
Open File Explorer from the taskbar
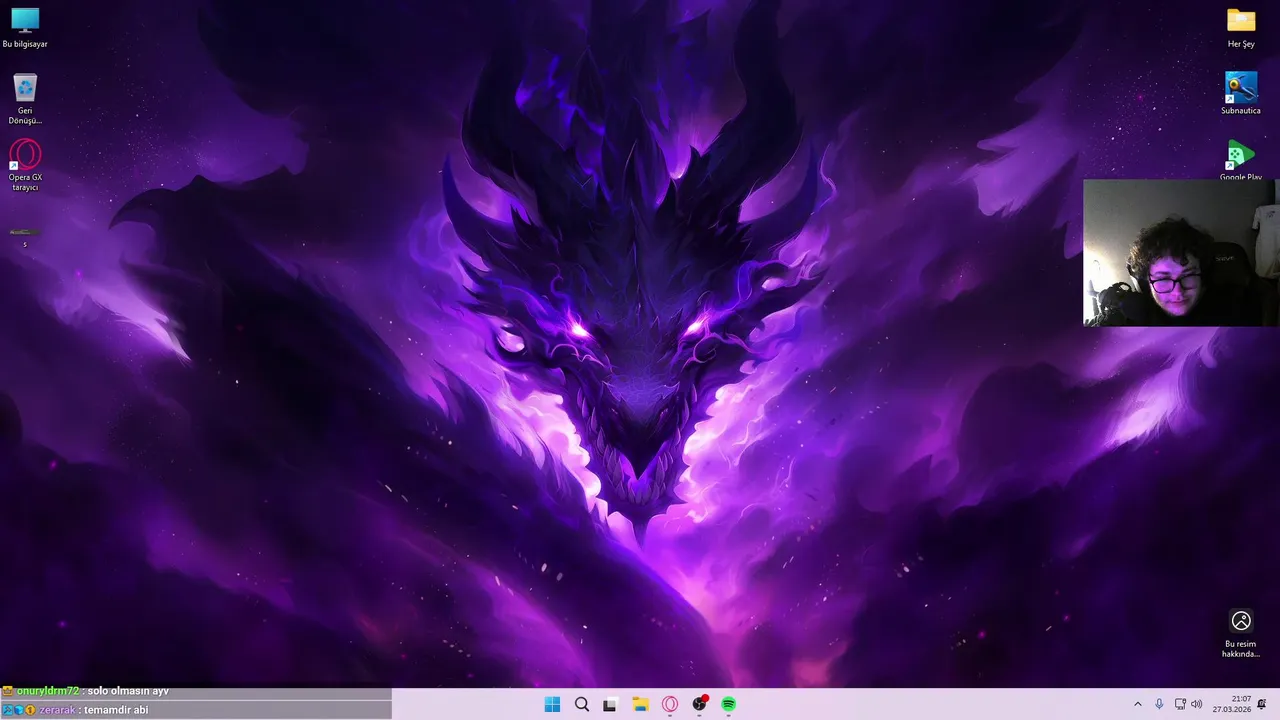click(x=640, y=704)
